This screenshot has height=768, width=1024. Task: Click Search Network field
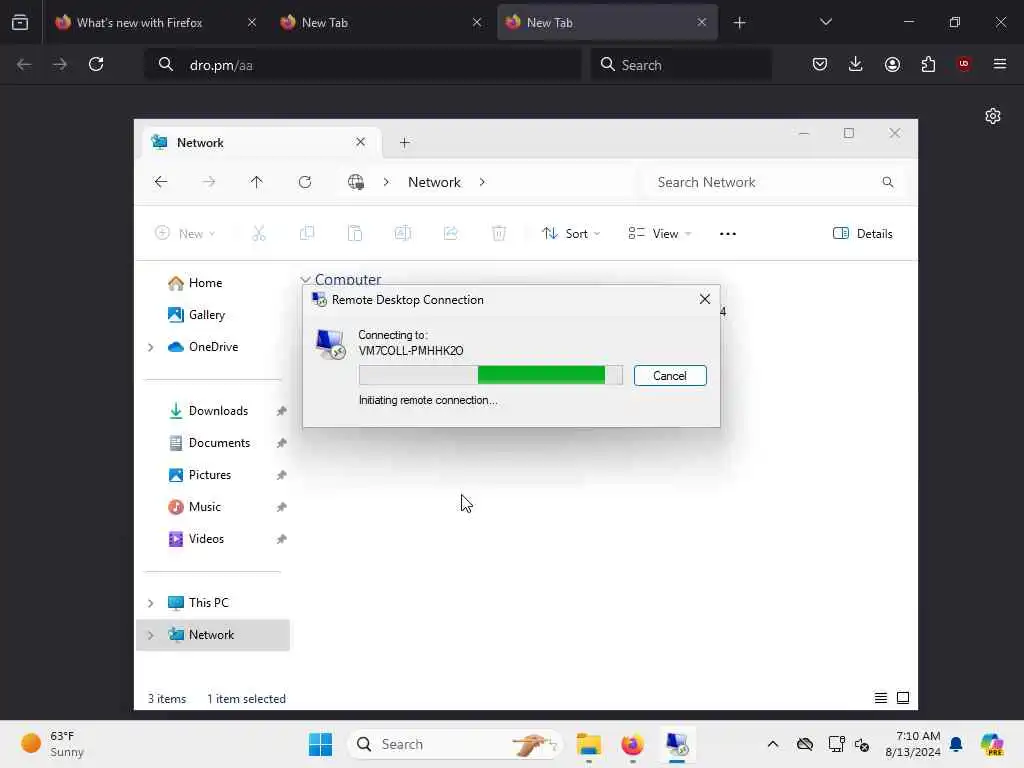tap(775, 182)
